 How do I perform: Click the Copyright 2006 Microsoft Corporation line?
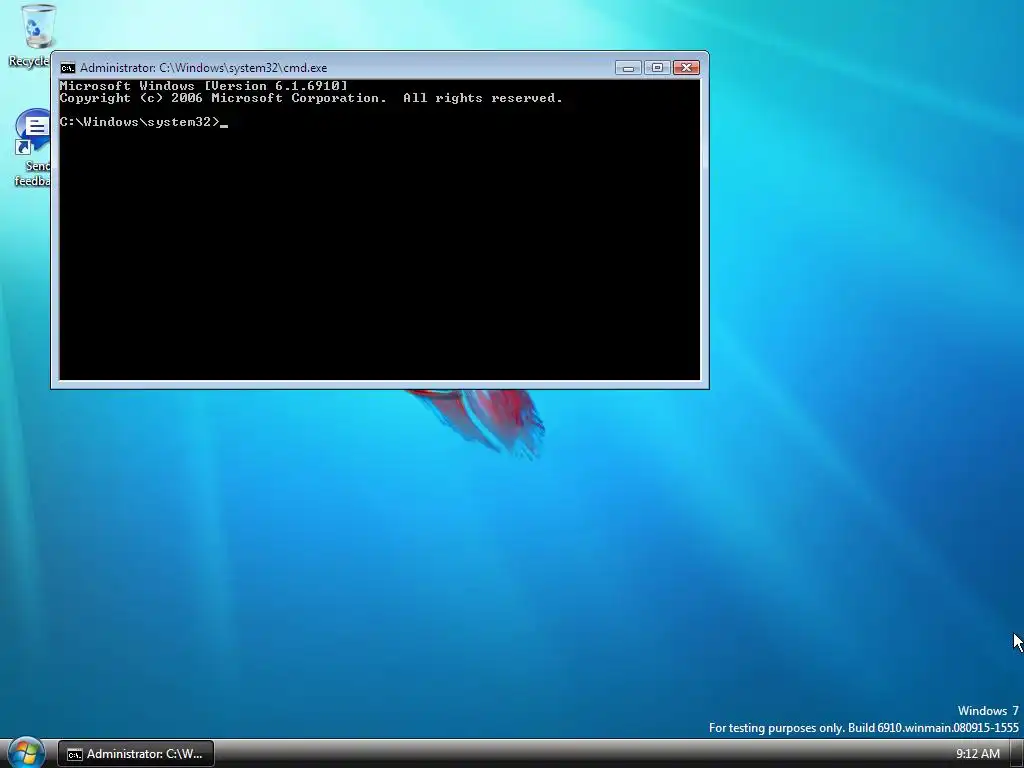coord(311,98)
